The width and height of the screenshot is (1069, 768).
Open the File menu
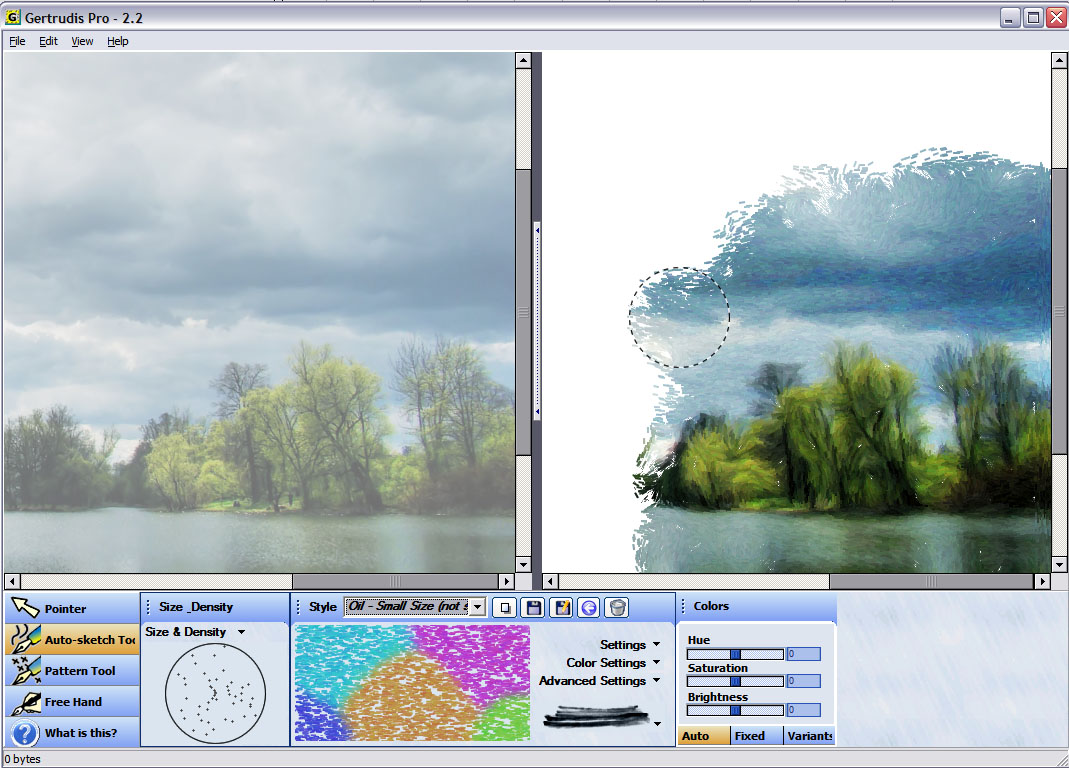(17, 41)
